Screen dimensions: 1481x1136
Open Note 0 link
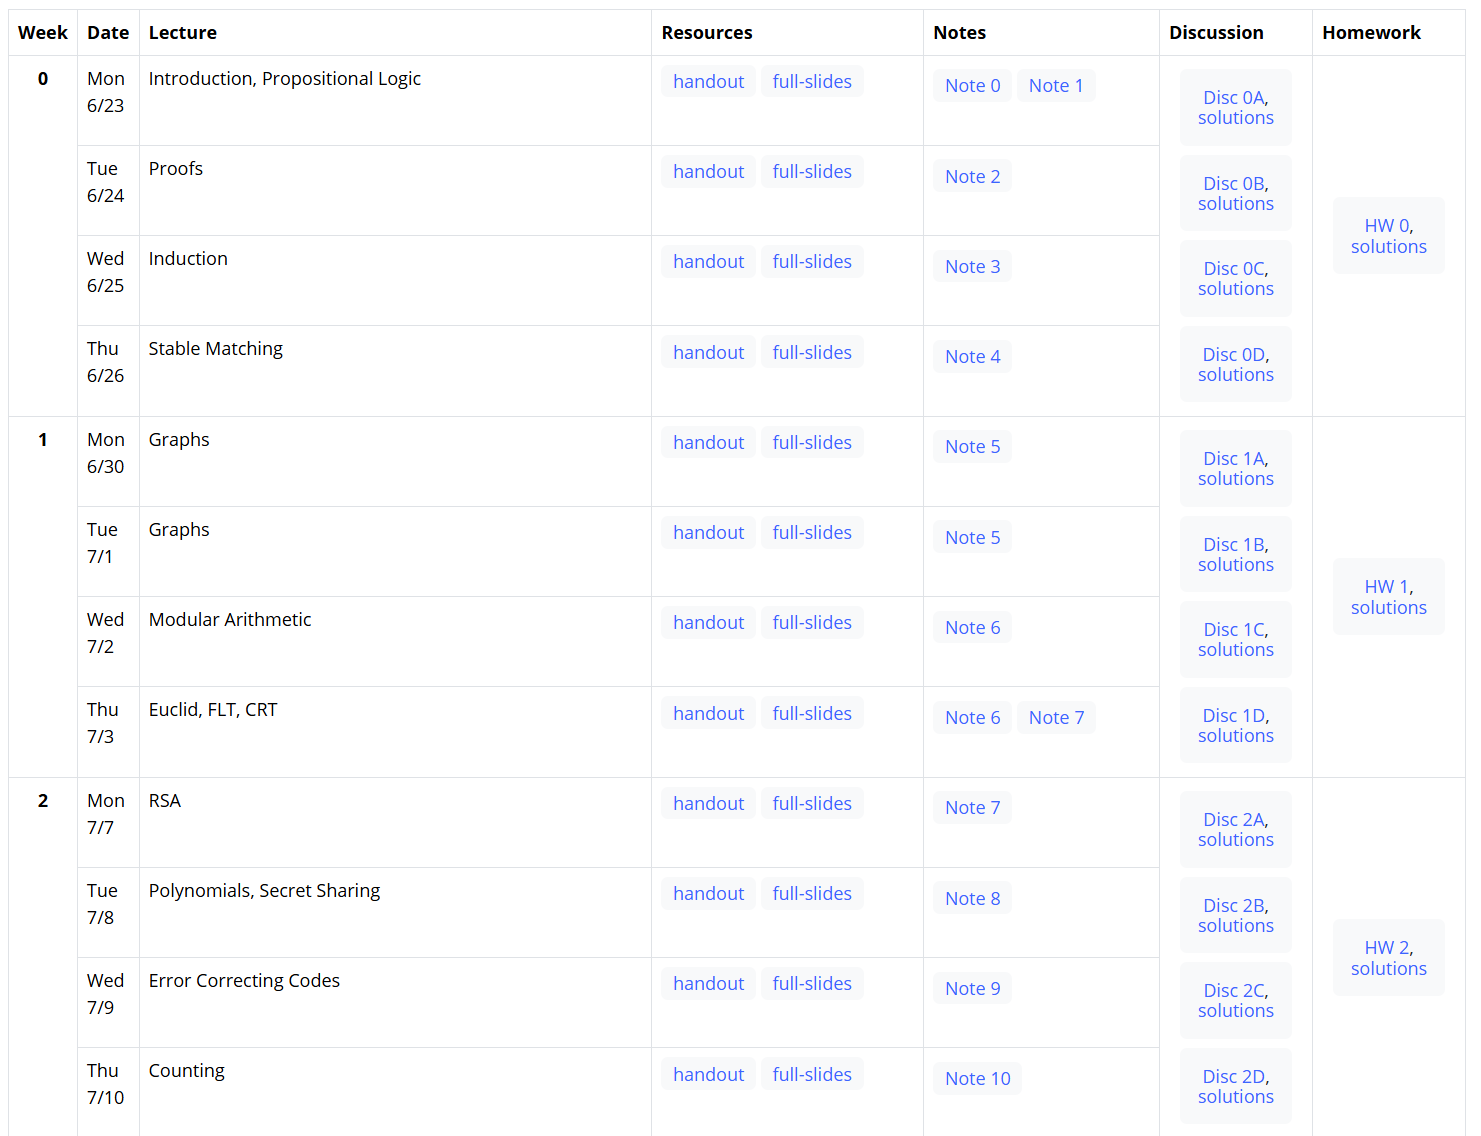(x=972, y=86)
